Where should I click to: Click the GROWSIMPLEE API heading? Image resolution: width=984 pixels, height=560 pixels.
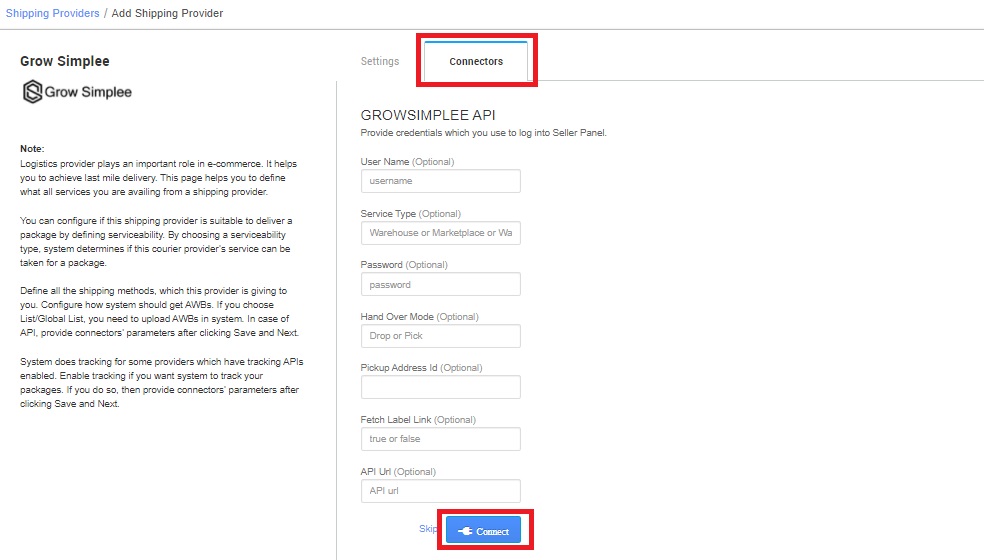(428, 115)
